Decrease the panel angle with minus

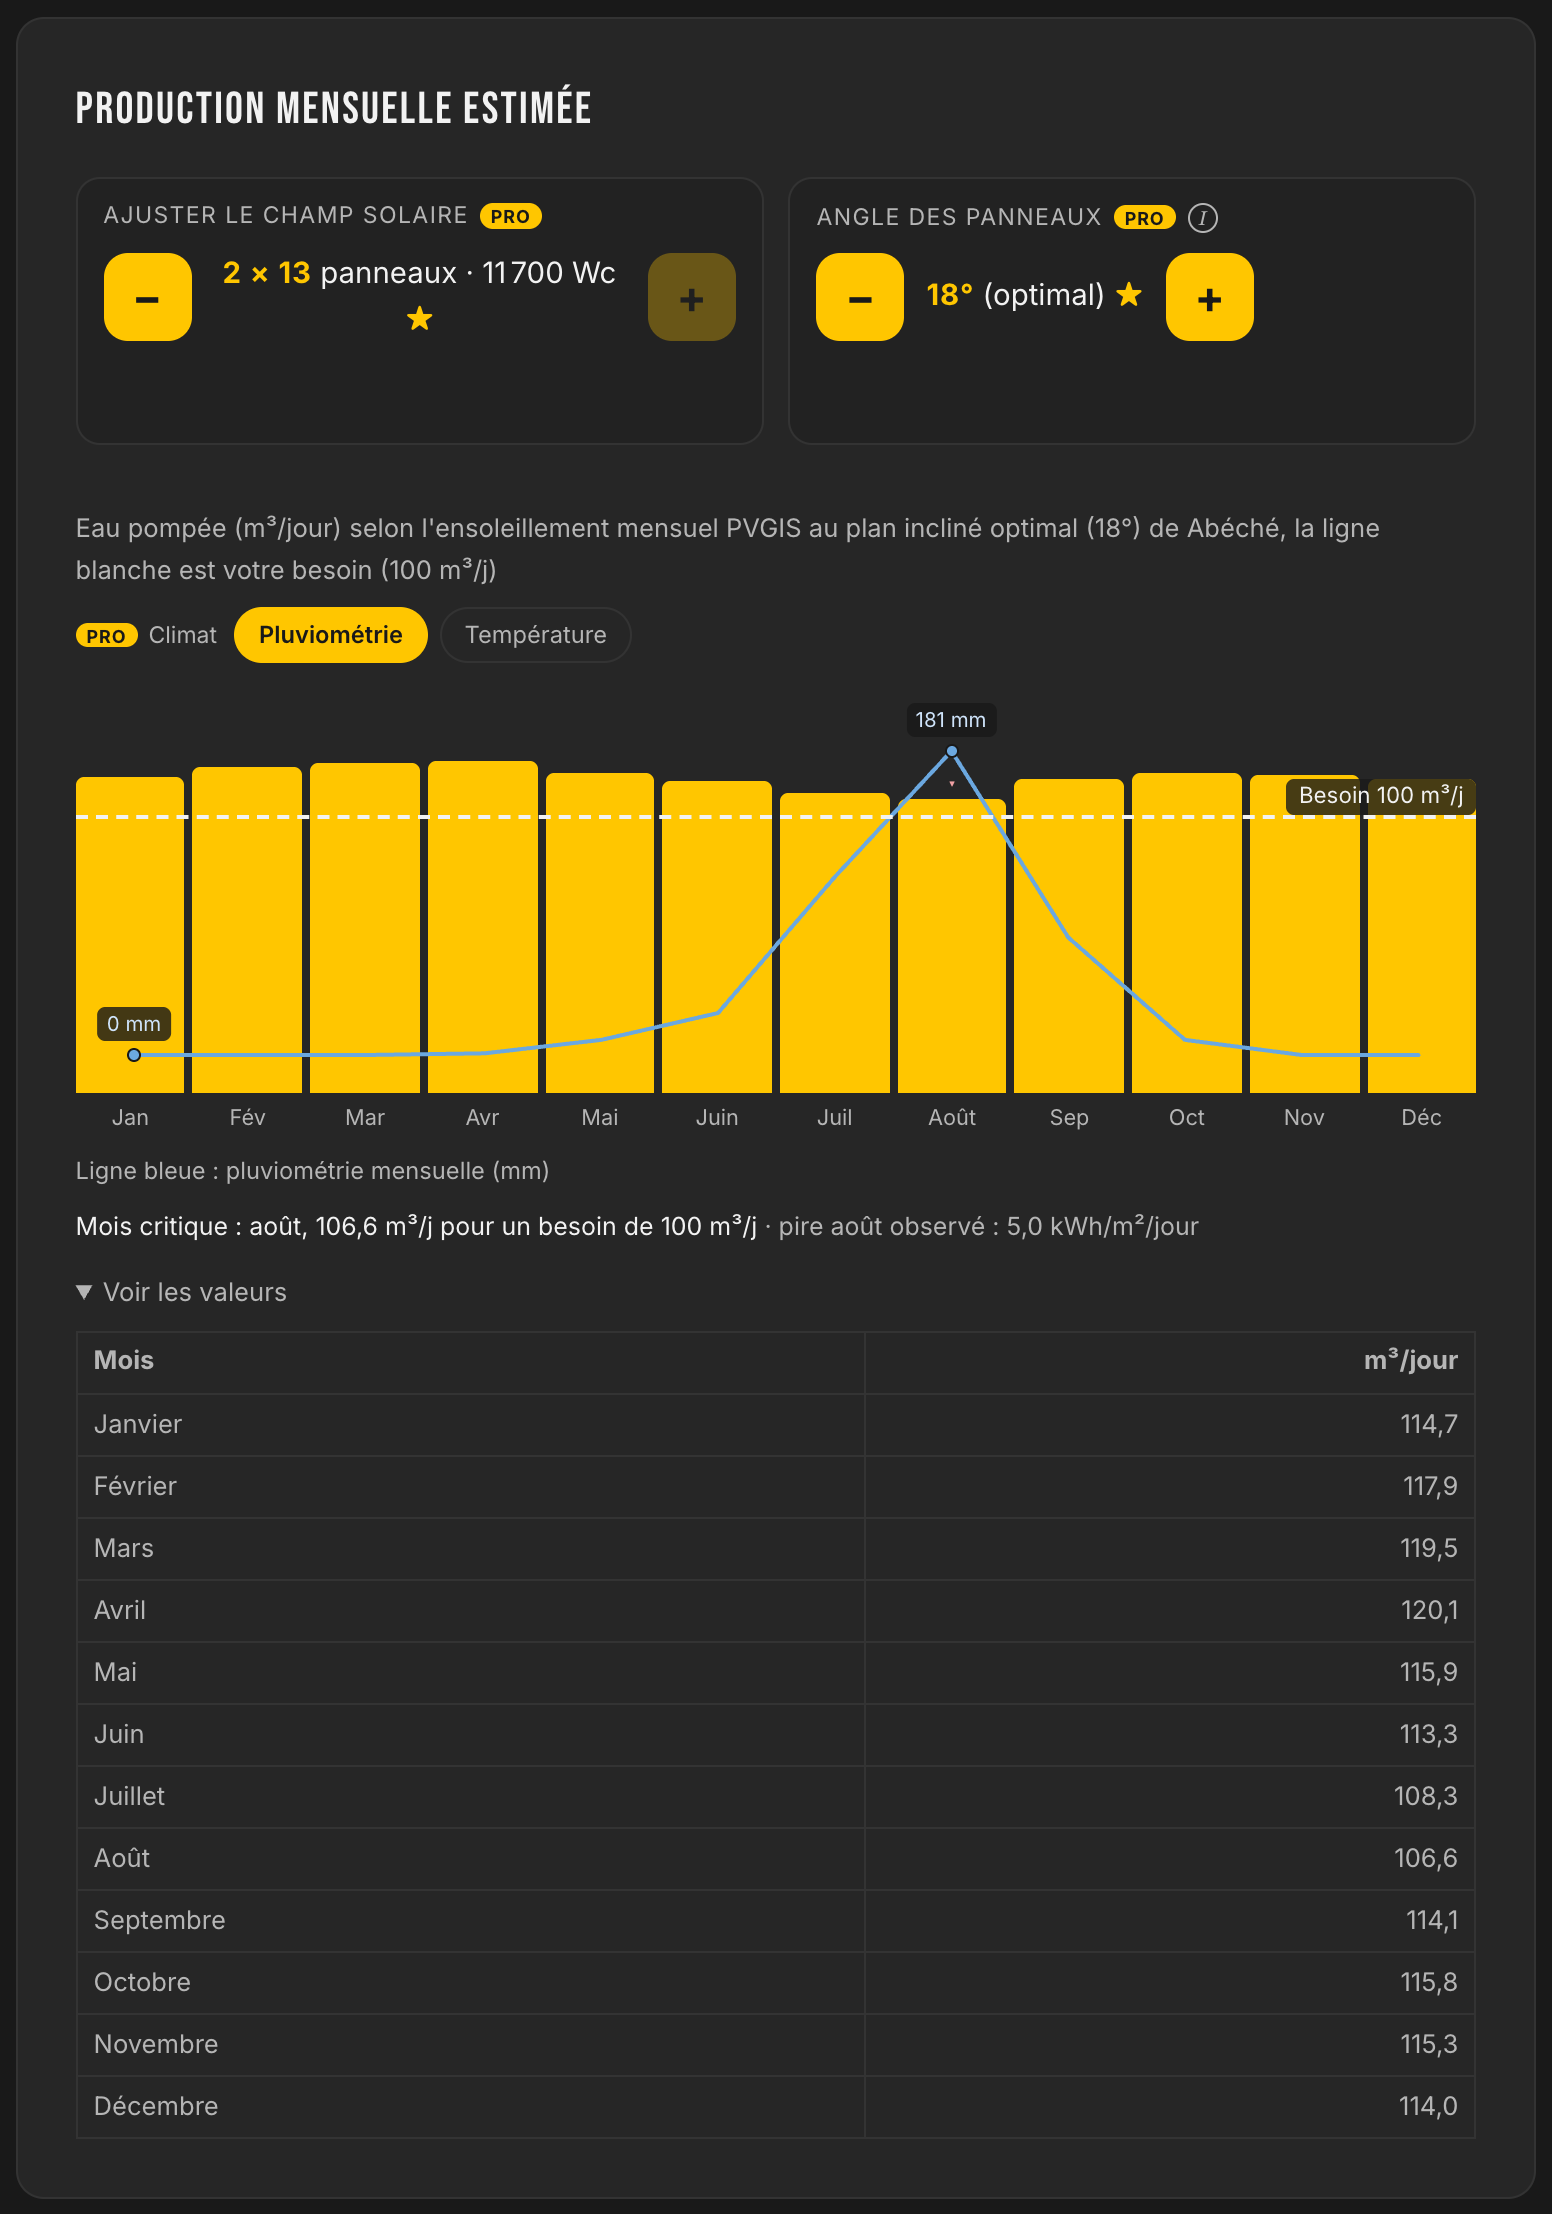coord(860,297)
